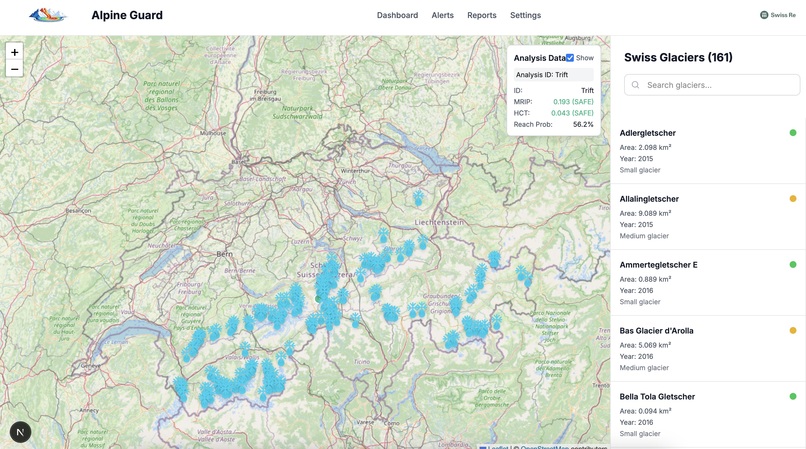Click Medium glacier label under Allalingletscher
This screenshot has height=449, width=806.
click(x=644, y=236)
